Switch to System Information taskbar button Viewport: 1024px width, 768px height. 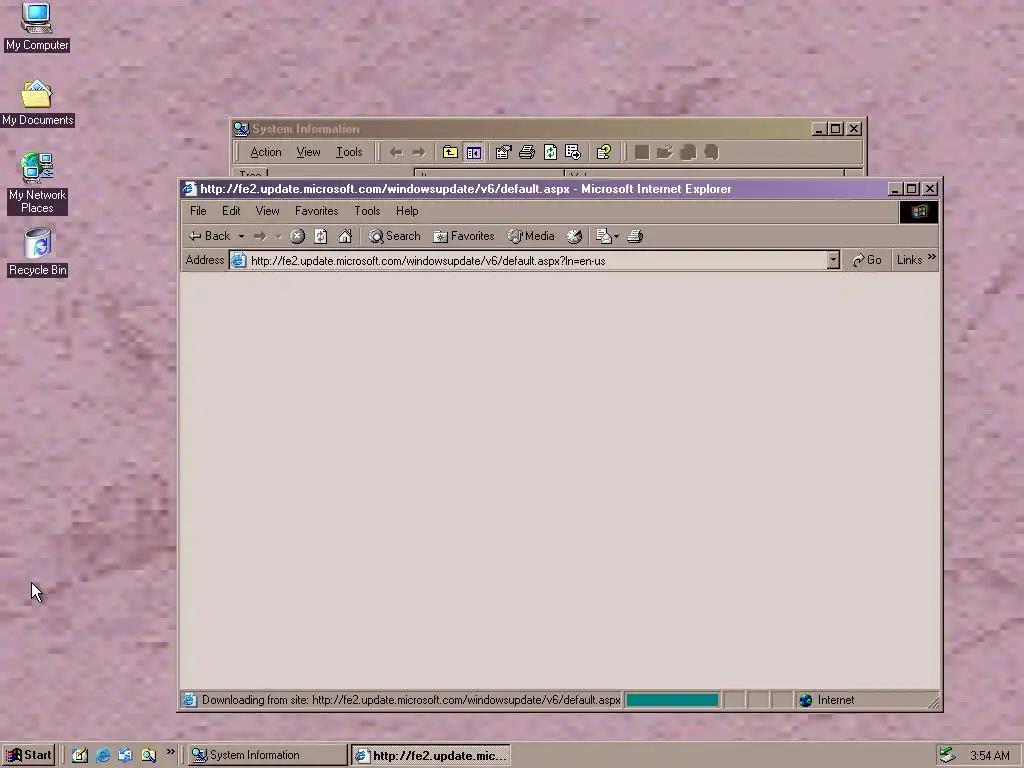tap(268, 755)
